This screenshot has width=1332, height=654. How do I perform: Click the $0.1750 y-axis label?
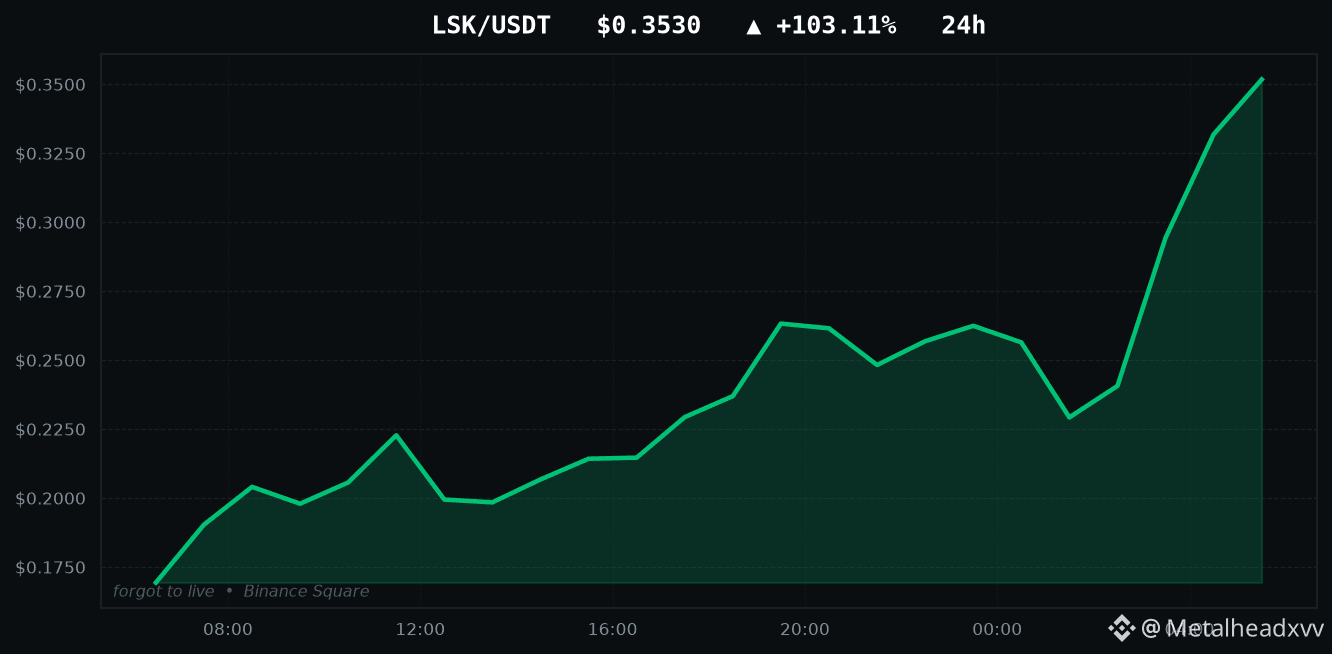(51, 568)
